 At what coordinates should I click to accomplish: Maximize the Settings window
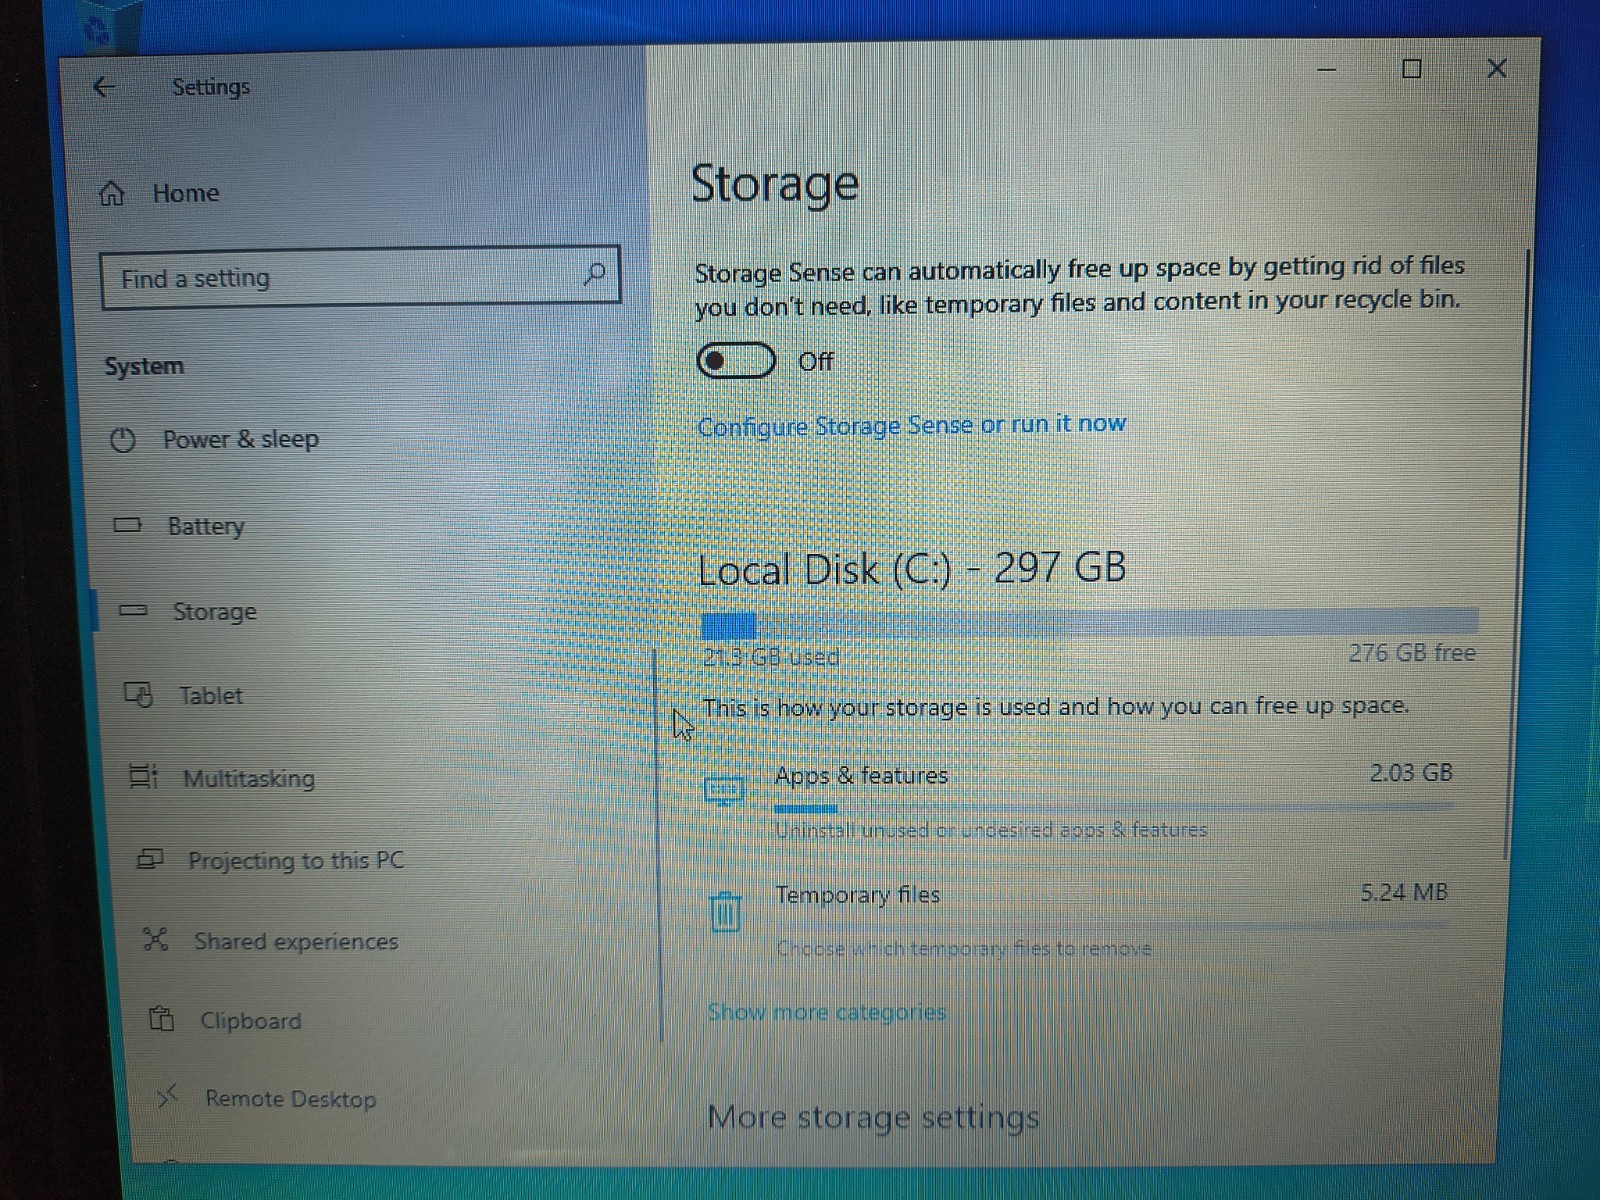tap(1411, 69)
